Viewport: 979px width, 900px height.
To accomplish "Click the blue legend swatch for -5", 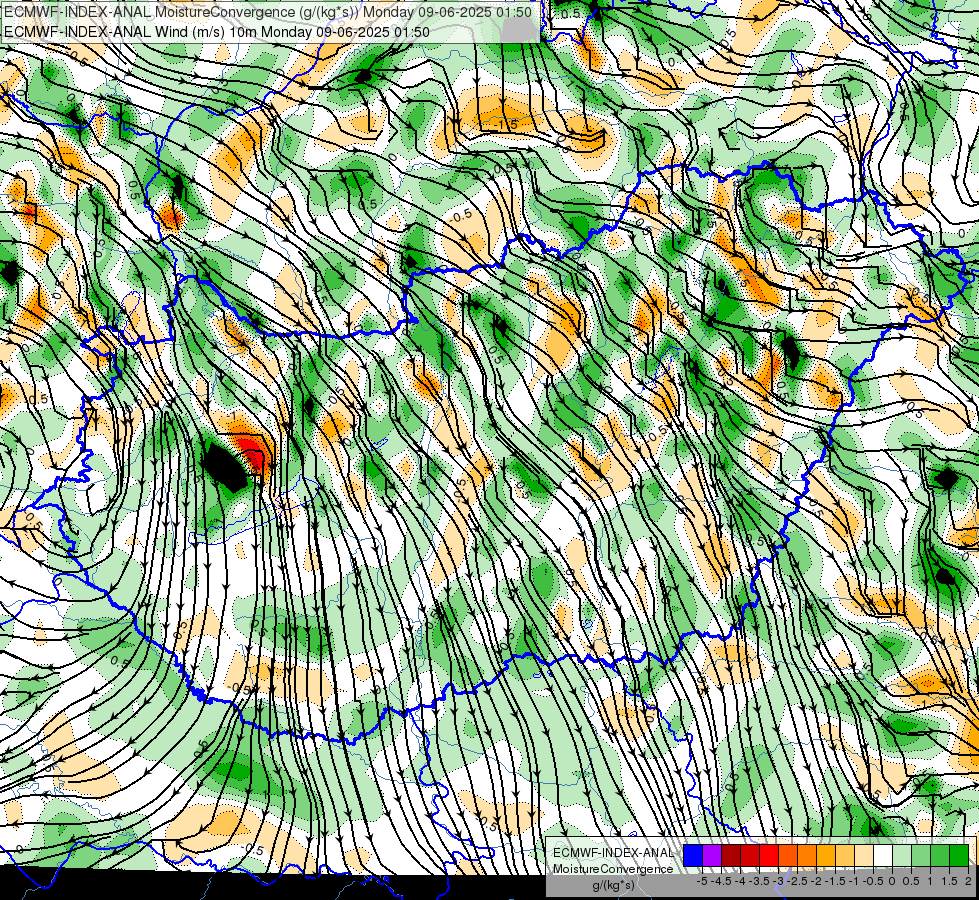I will click(x=693, y=855).
